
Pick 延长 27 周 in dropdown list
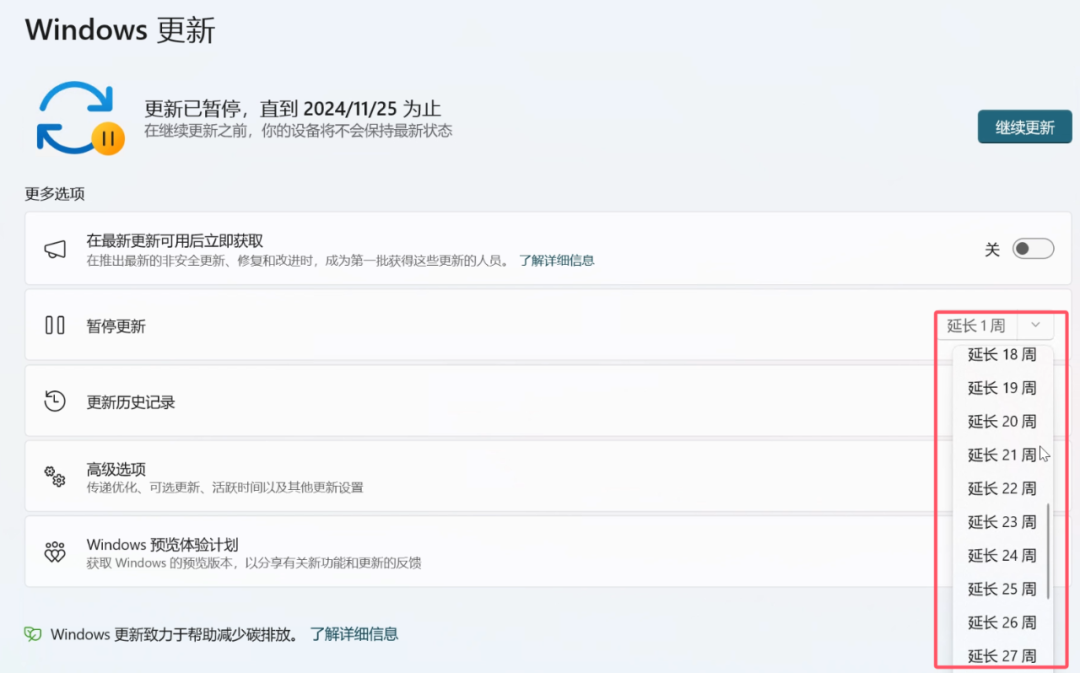click(1001, 656)
